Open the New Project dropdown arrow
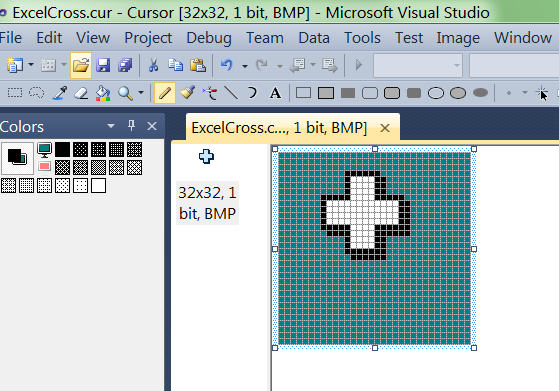559x391 pixels. (x=31, y=65)
